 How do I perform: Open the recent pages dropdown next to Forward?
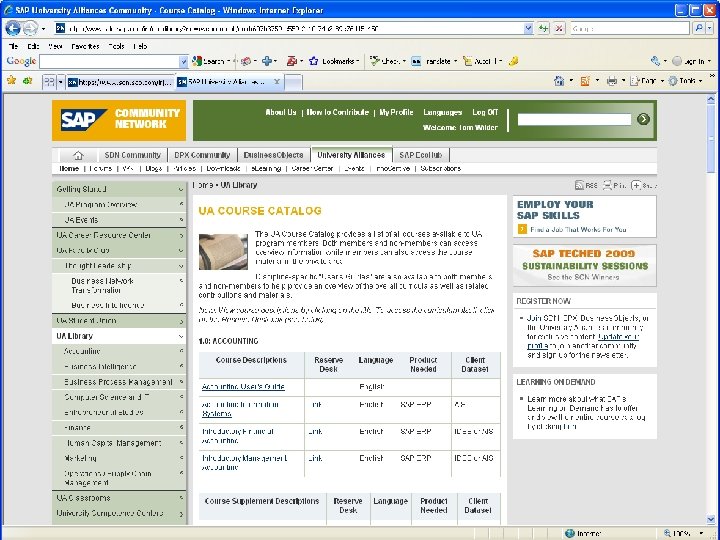tap(43, 28)
